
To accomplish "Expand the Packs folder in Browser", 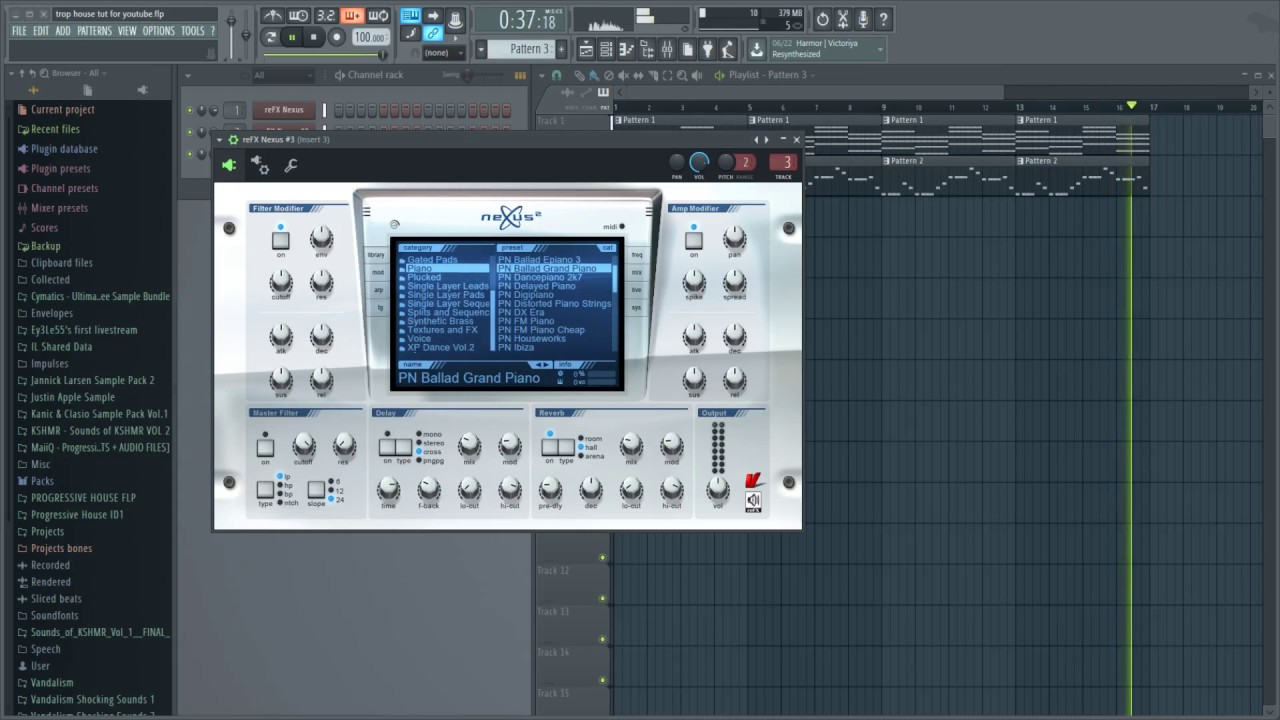I will [41, 480].
